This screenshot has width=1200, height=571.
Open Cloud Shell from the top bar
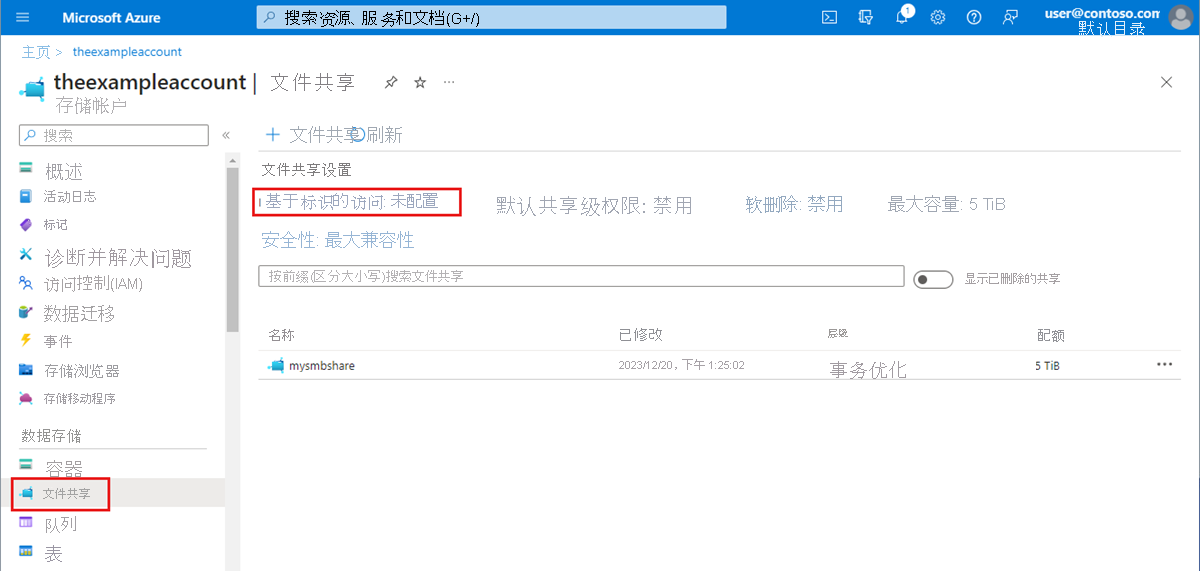(x=829, y=17)
